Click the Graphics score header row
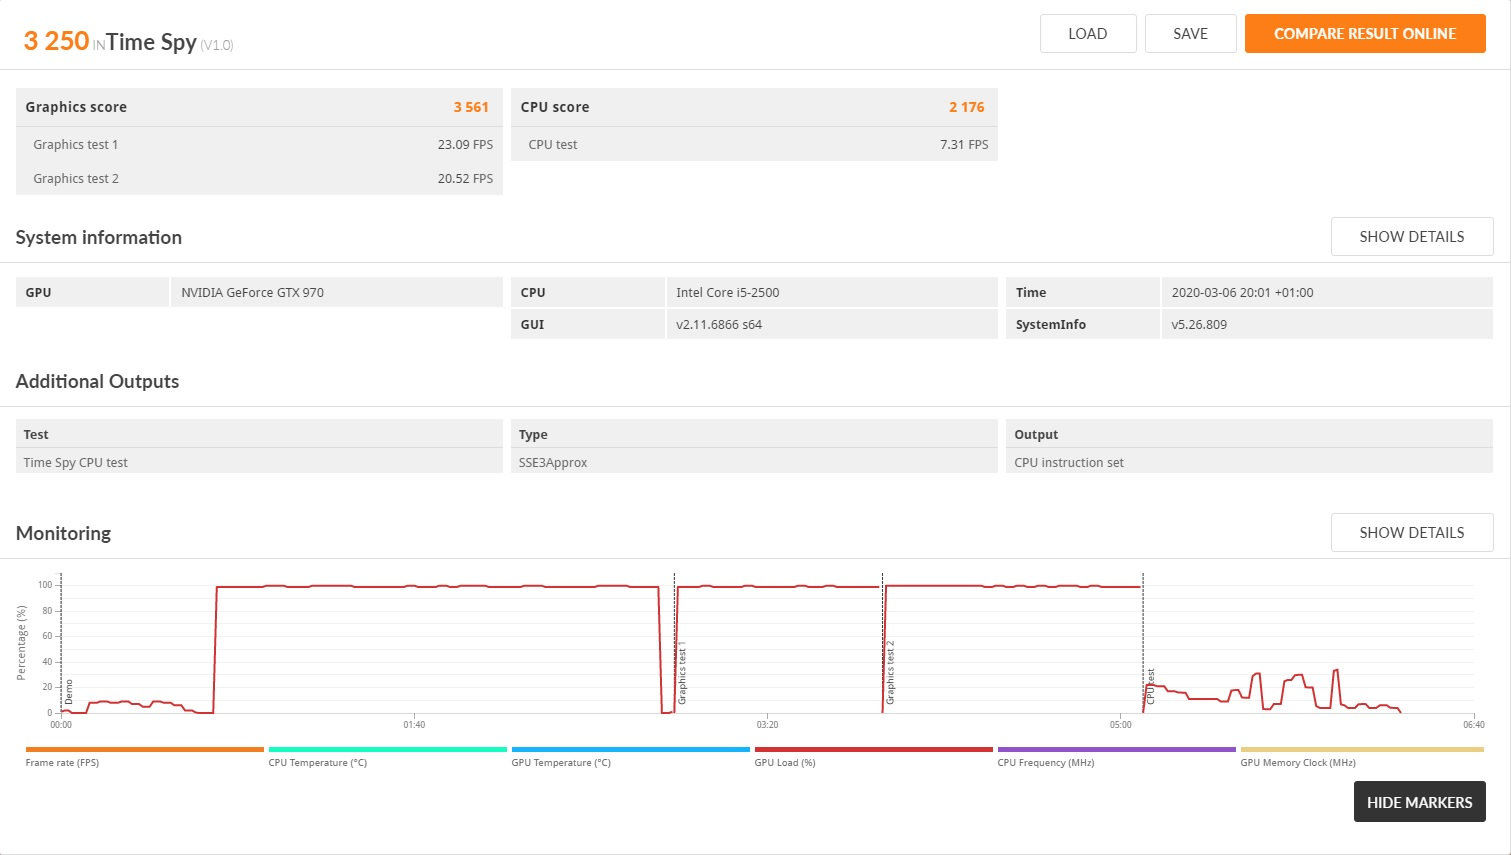The height and width of the screenshot is (855, 1511). pyautogui.click(x=259, y=107)
